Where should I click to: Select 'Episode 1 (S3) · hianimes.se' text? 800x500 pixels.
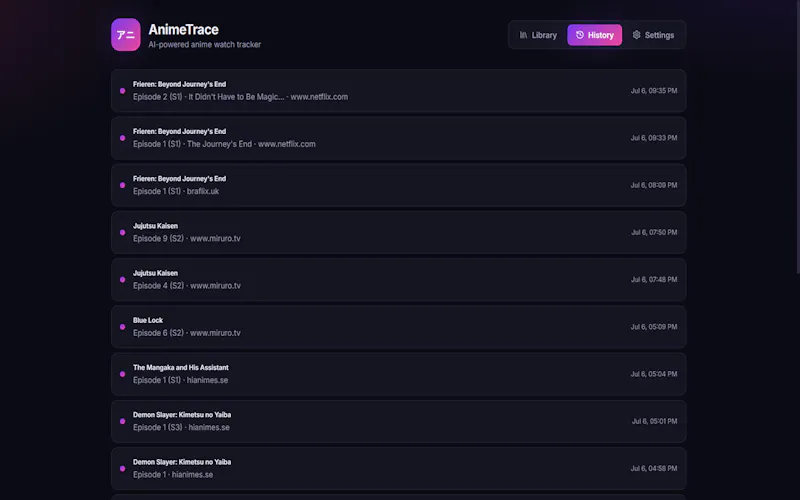181,428
